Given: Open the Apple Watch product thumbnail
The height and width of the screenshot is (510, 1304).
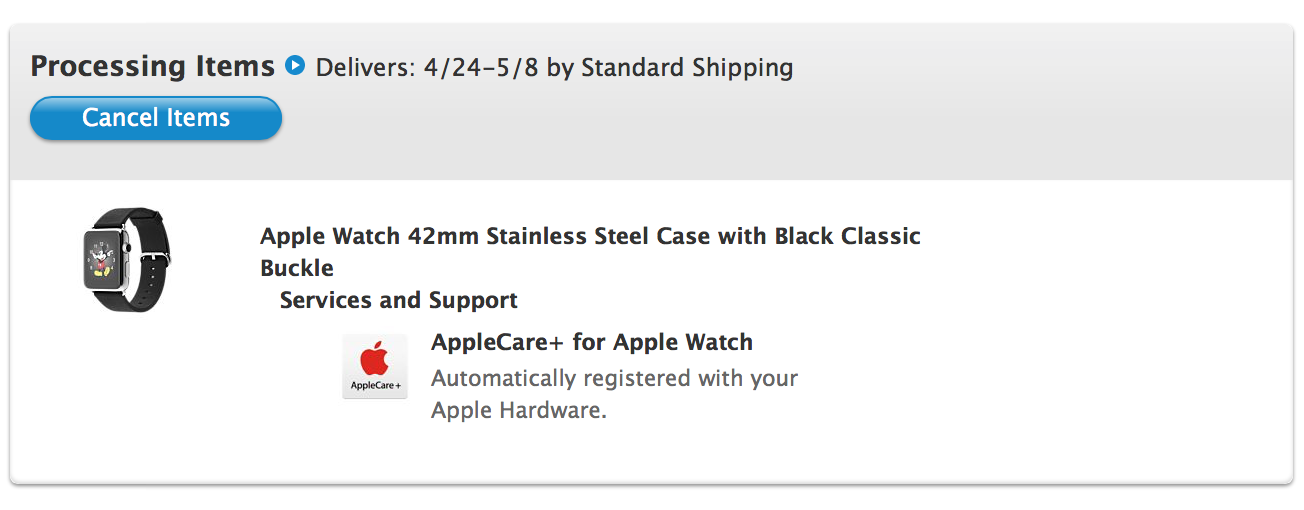Looking at the screenshot, I should pos(126,259).
